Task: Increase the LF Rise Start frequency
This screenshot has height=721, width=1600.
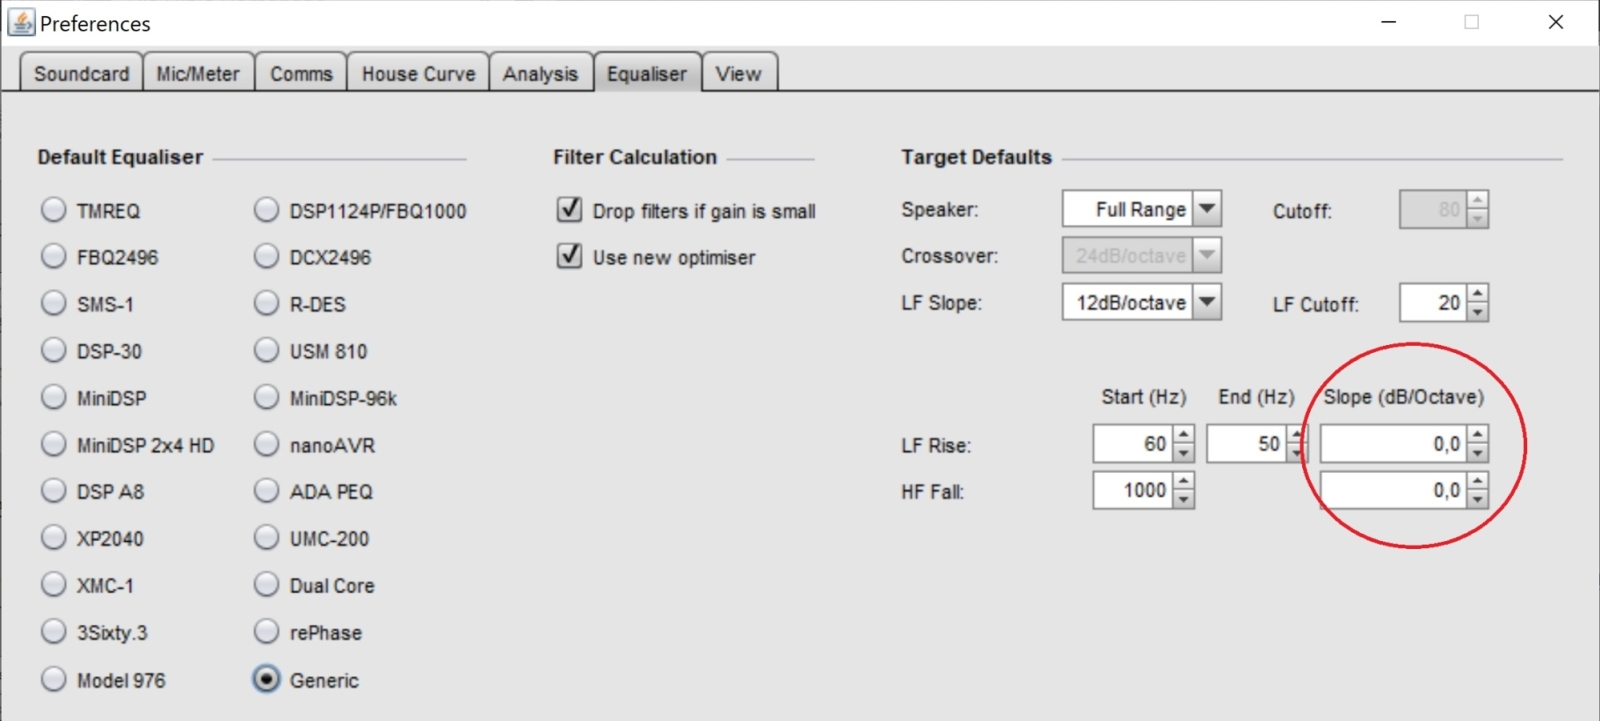Action: [1183, 434]
